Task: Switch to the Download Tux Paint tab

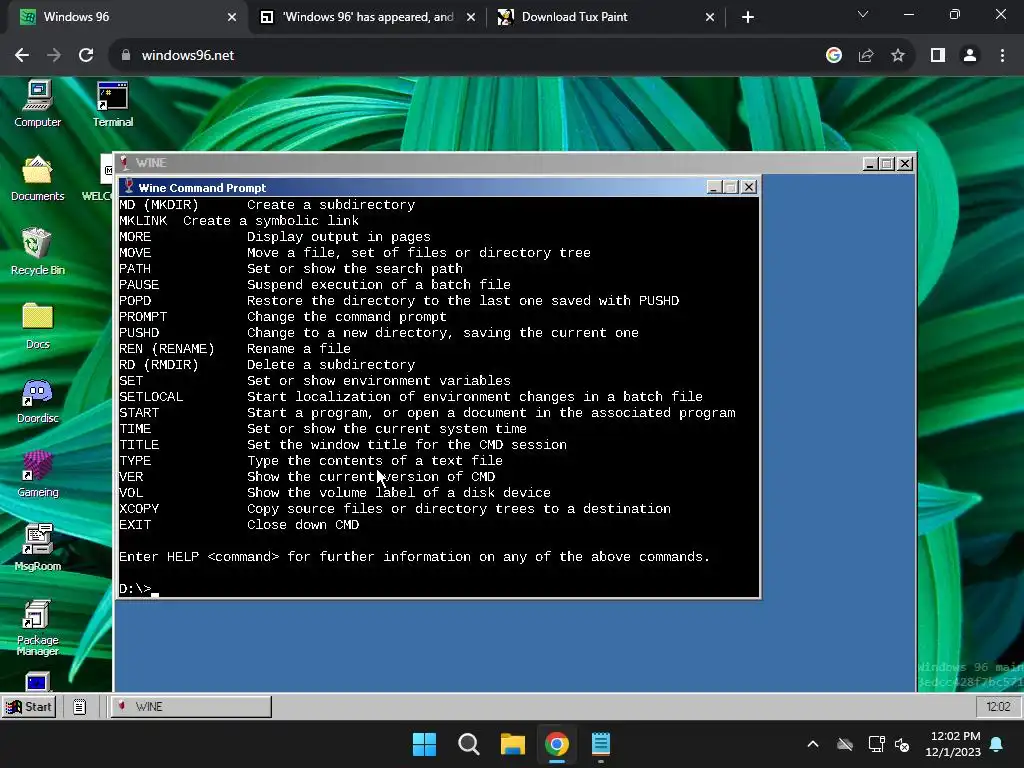Action: click(x=604, y=17)
